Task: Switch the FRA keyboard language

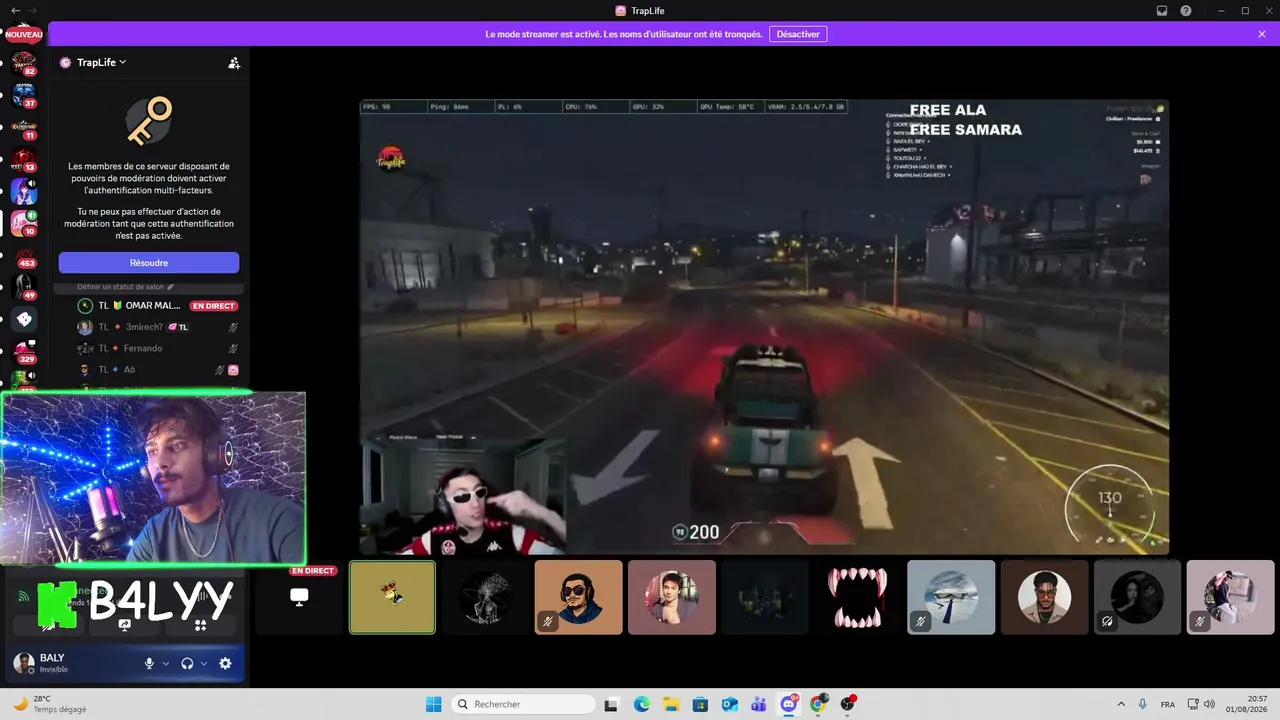Action: pyautogui.click(x=1168, y=704)
